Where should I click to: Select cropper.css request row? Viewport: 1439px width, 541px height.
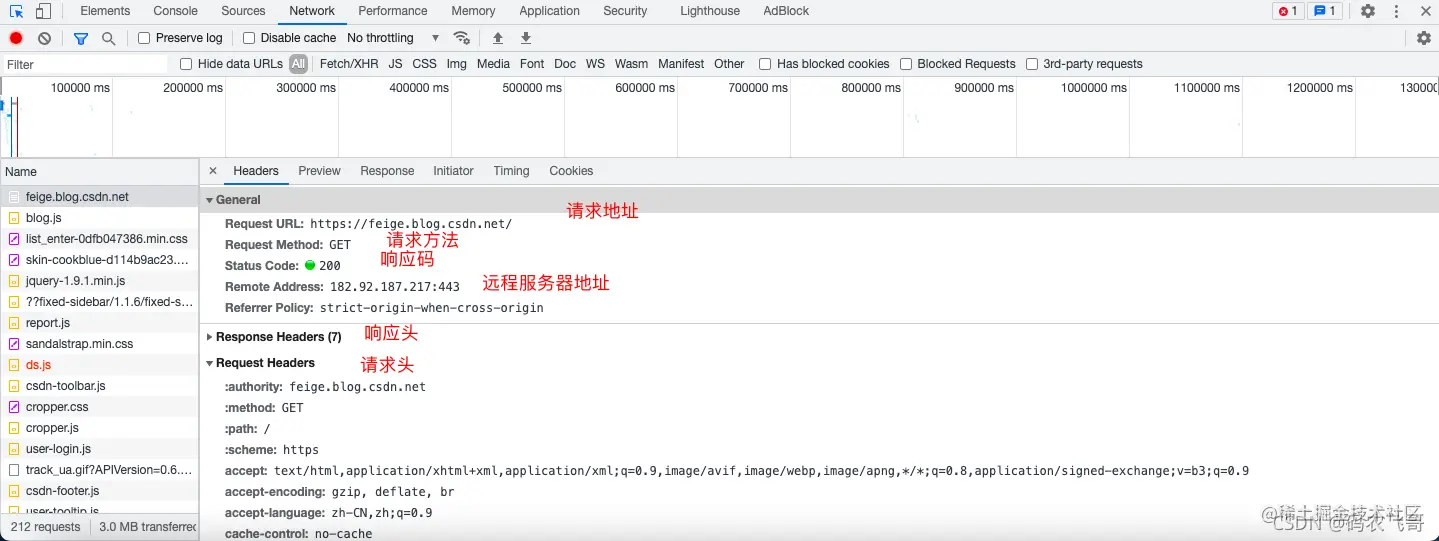tap(99, 407)
